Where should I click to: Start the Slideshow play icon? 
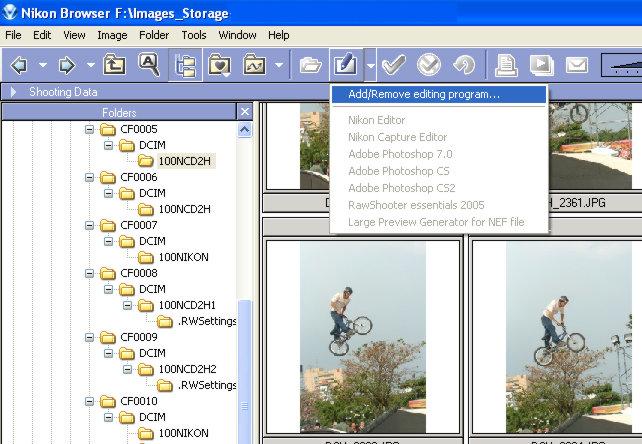tap(541, 65)
